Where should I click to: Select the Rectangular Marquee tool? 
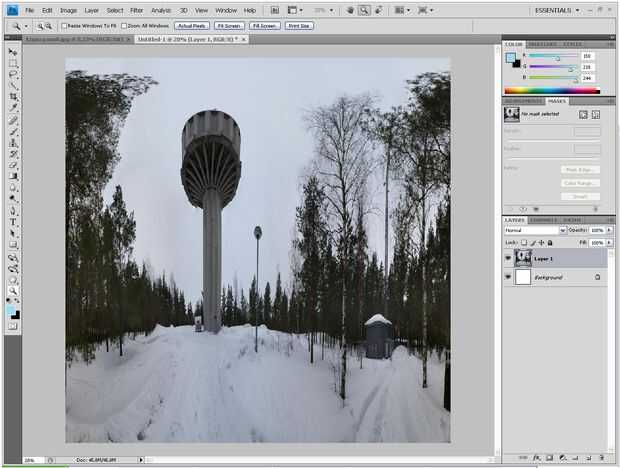click(x=13, y=63)
